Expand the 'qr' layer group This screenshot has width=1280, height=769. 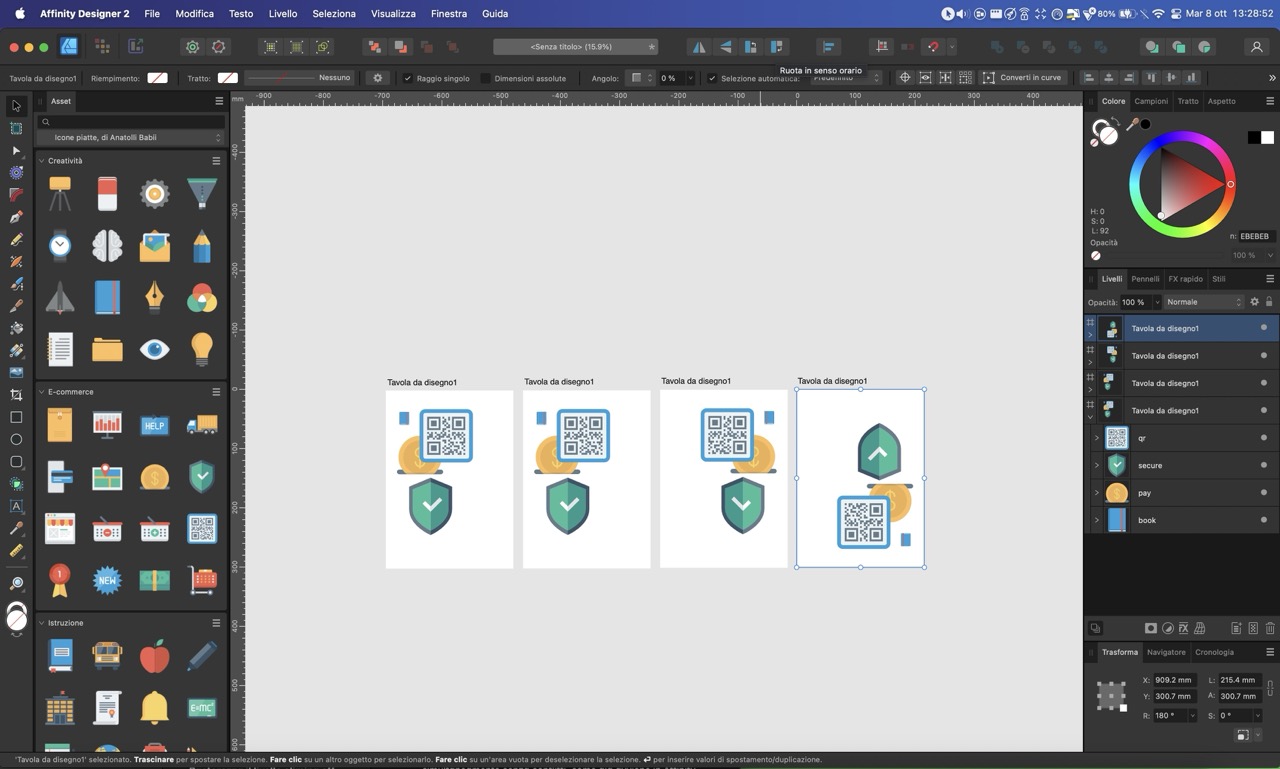click(x=1097, y=438)
